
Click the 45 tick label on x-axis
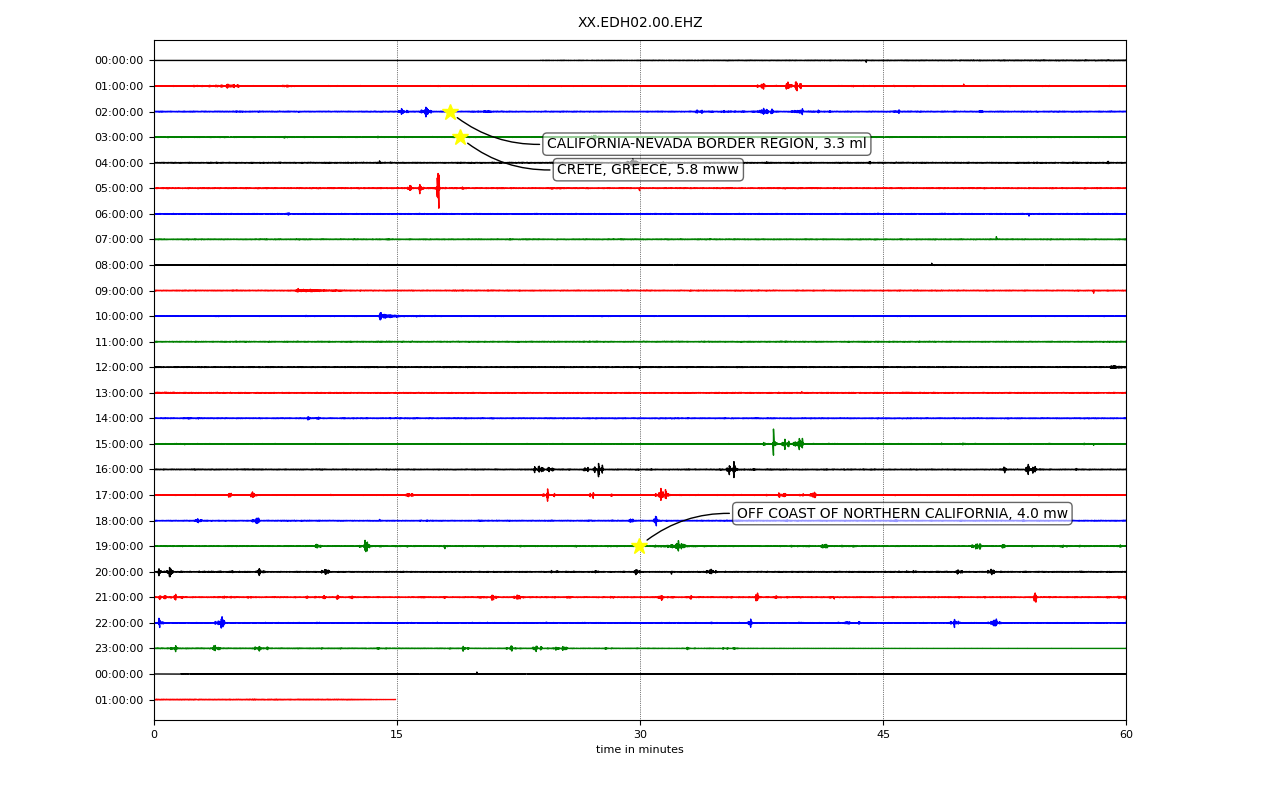(883, 735)
